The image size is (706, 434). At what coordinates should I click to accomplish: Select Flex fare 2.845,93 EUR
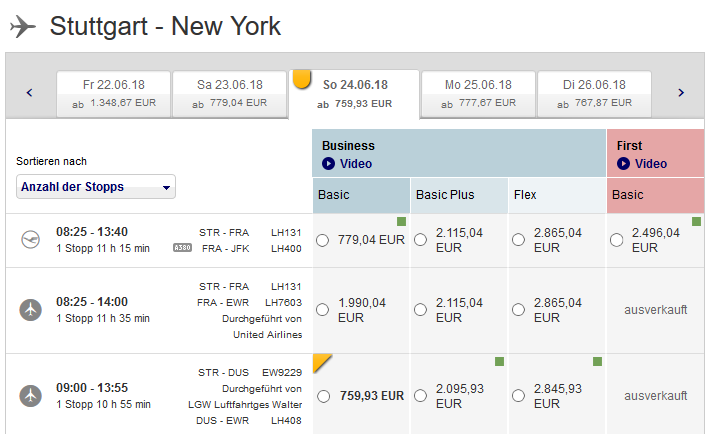pos(518,396)
